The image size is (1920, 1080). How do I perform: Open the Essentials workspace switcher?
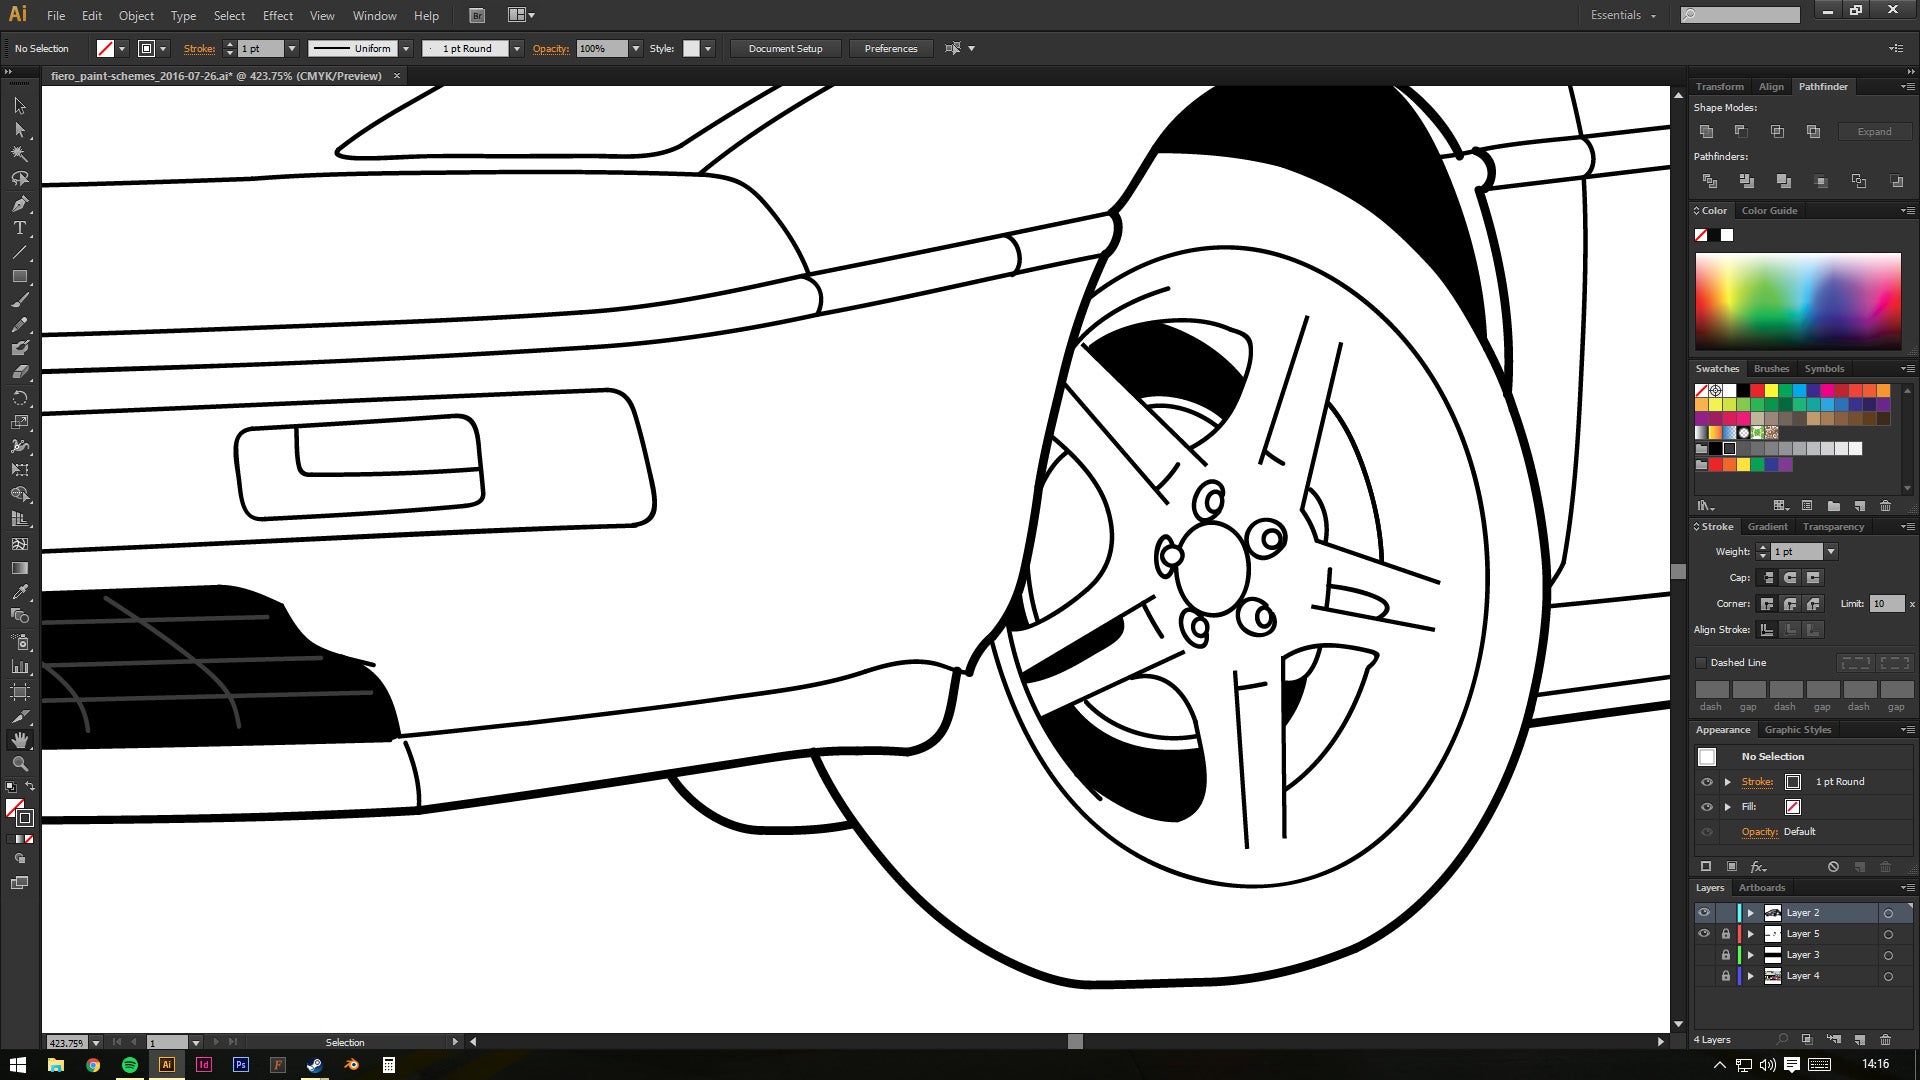1622,15
